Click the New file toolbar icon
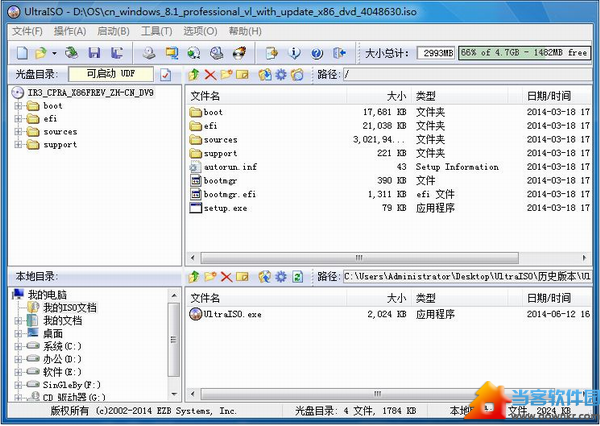 [22, 53]
